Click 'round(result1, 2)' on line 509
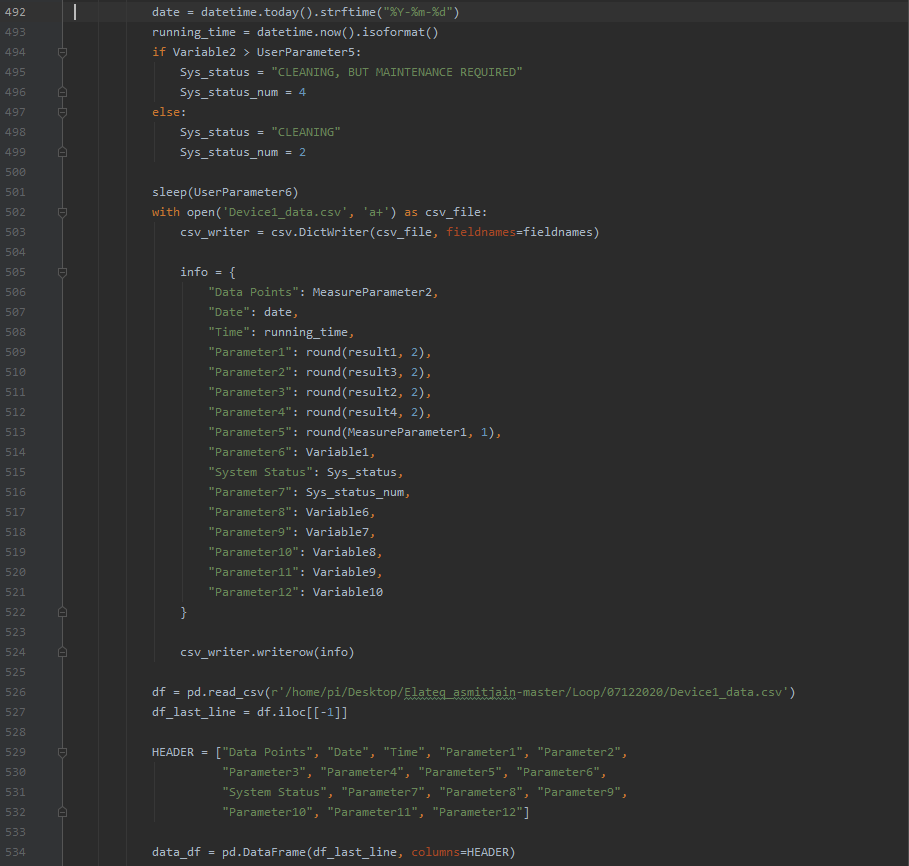Screen dimensions: 909x866 point(365,352)
